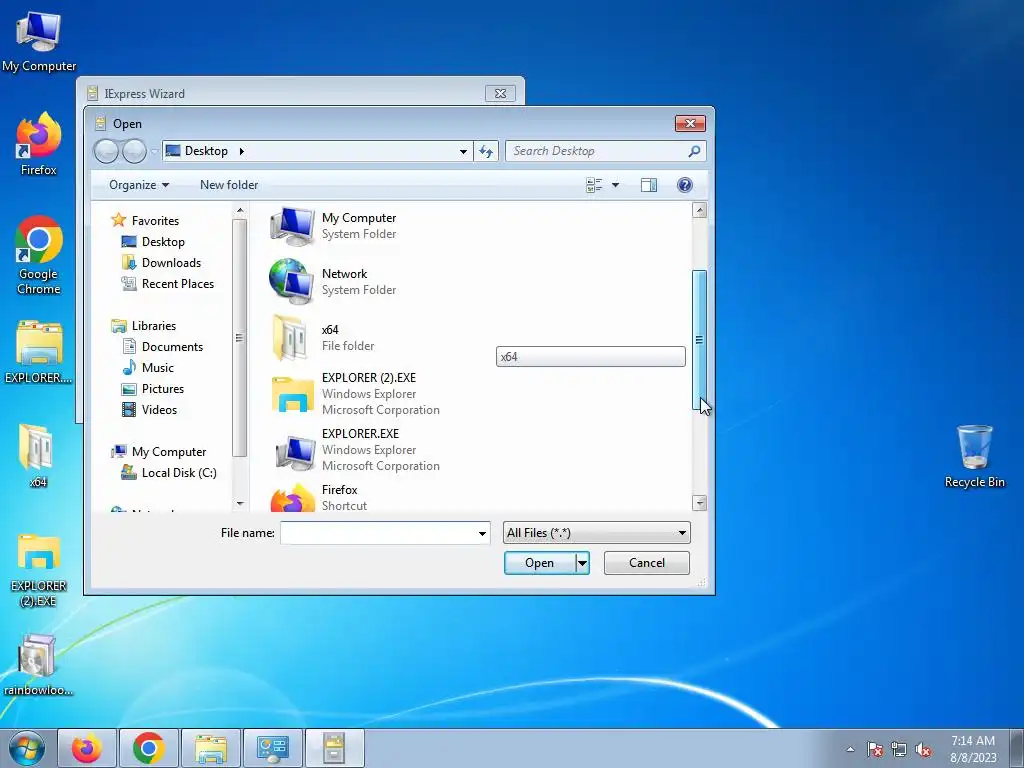Select EXPLORER (2).EXE icon in file list

(x=292, y=394)
